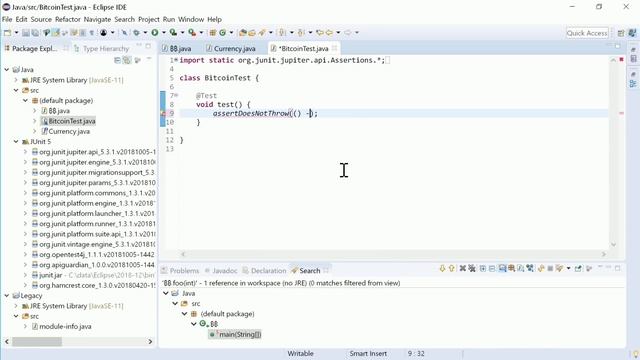Click the 'Smart Insert' status bar text
This screenshot has height=360, width=640.
[x=368, y=353]
